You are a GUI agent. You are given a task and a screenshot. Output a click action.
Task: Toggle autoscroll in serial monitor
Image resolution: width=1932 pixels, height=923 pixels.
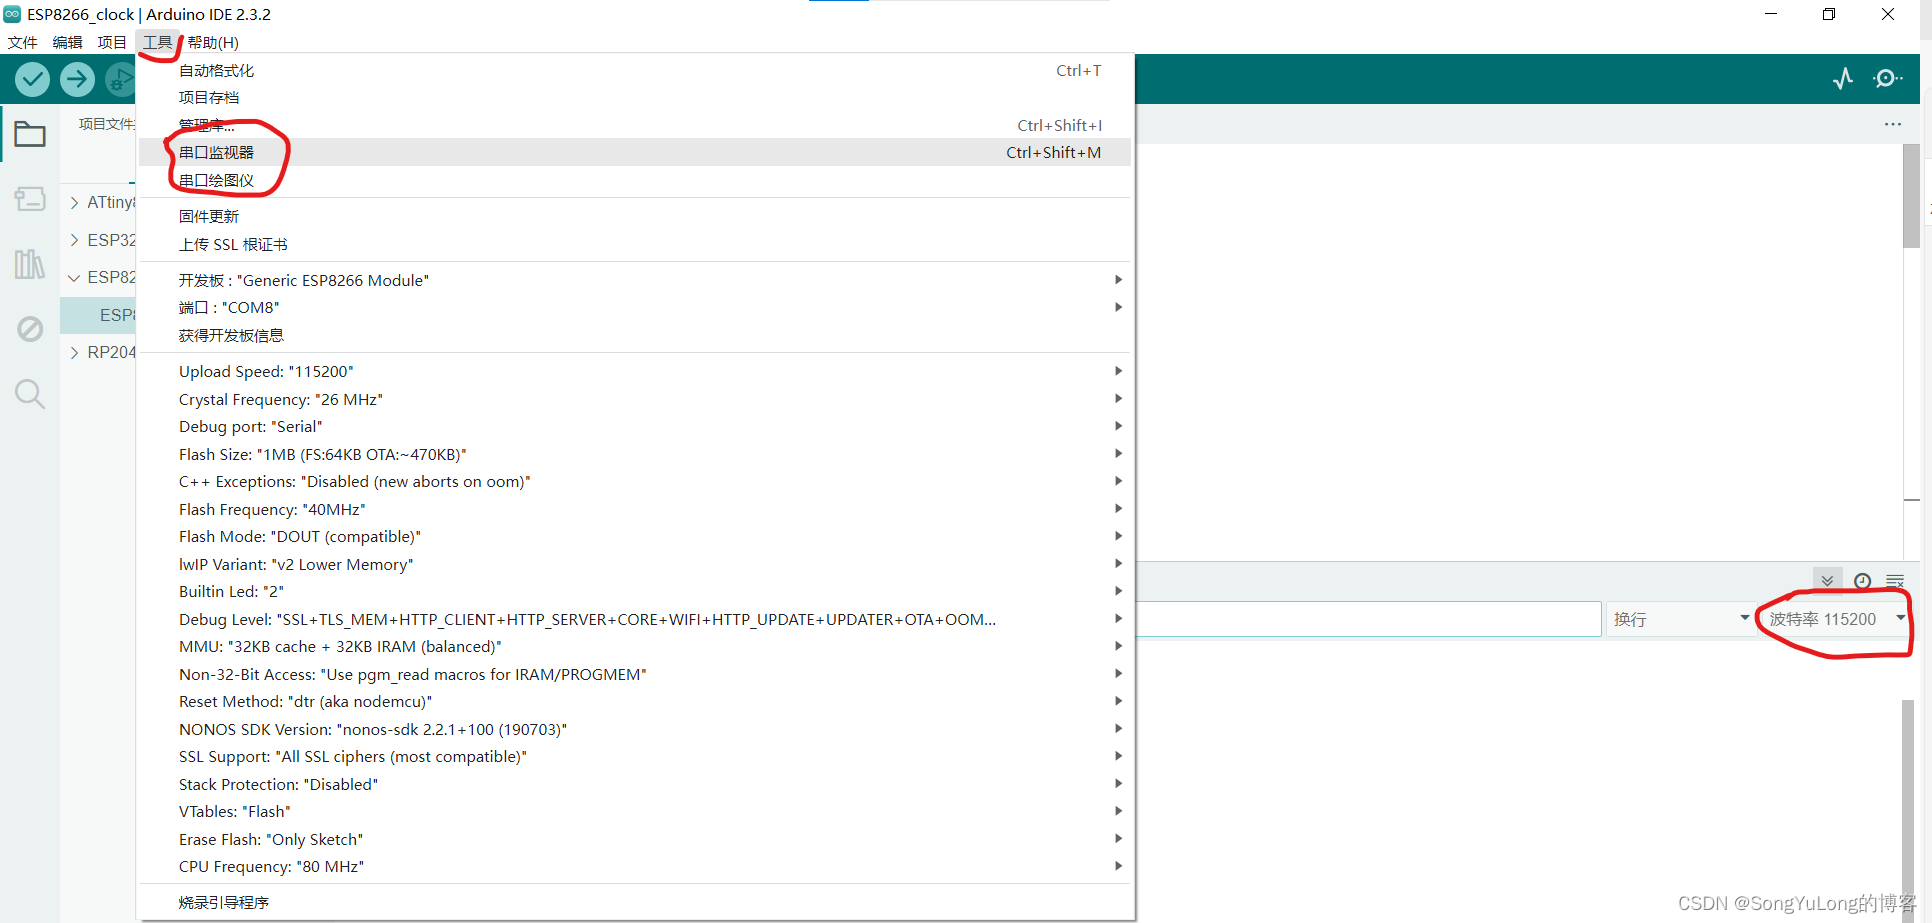point(1827,581)
